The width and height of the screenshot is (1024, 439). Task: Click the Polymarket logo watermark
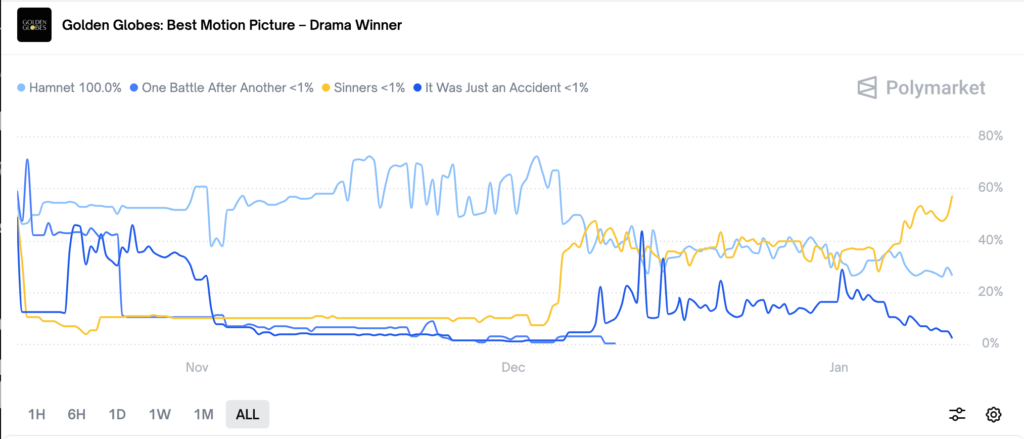click(x=921, y=88)
